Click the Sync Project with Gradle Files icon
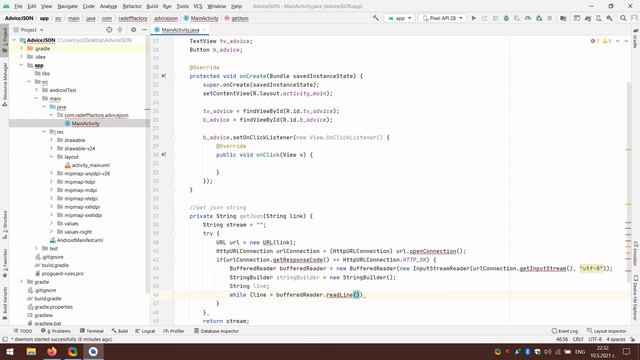Viewport: 640px width, 360px height. coord(588,18)
